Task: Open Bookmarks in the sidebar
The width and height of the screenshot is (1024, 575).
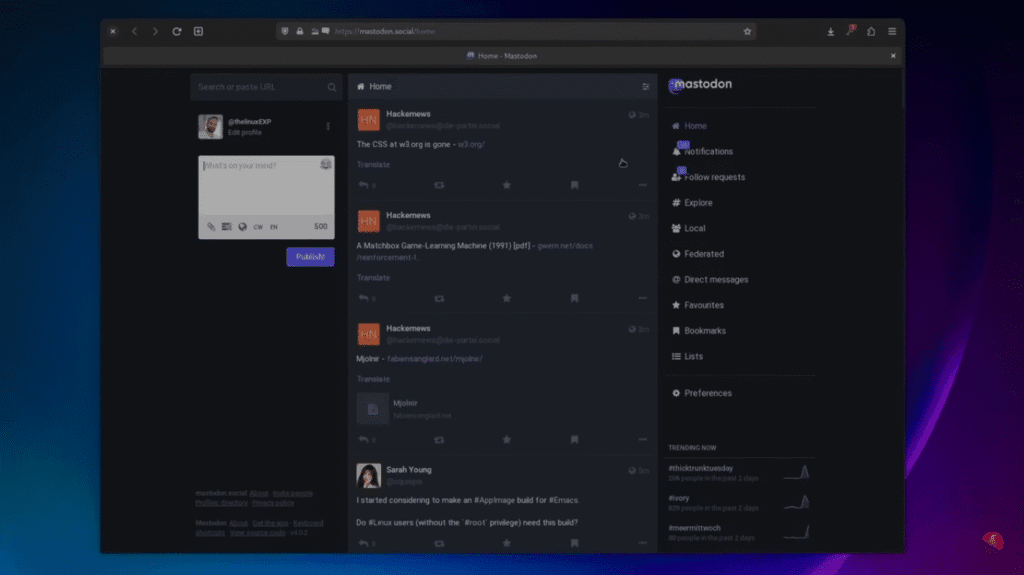Action: point(699,331)
